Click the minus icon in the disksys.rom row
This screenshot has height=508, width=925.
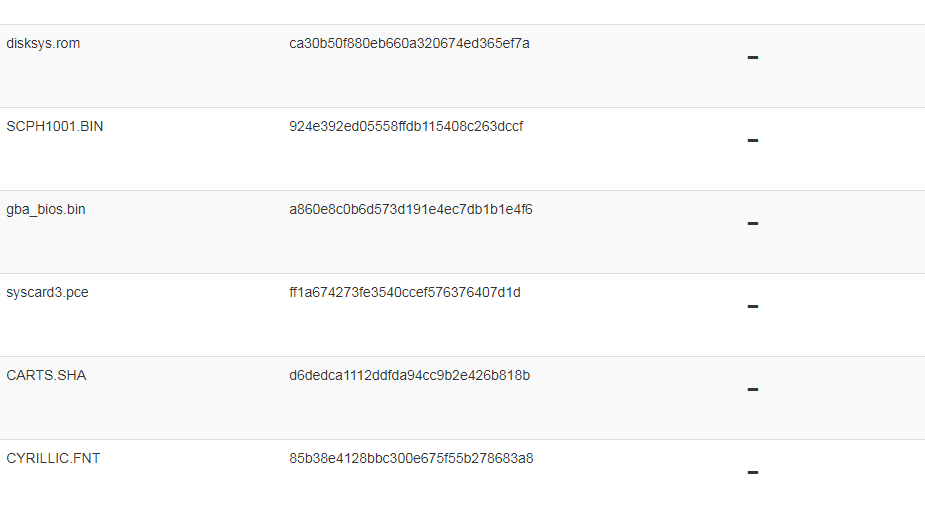click(753, 57)
